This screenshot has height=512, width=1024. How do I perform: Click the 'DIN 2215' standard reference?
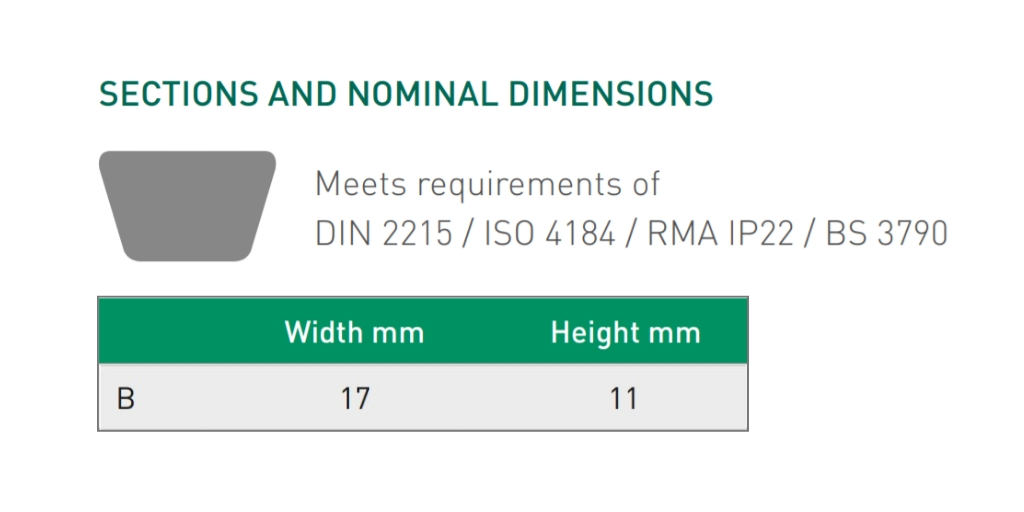383,233
